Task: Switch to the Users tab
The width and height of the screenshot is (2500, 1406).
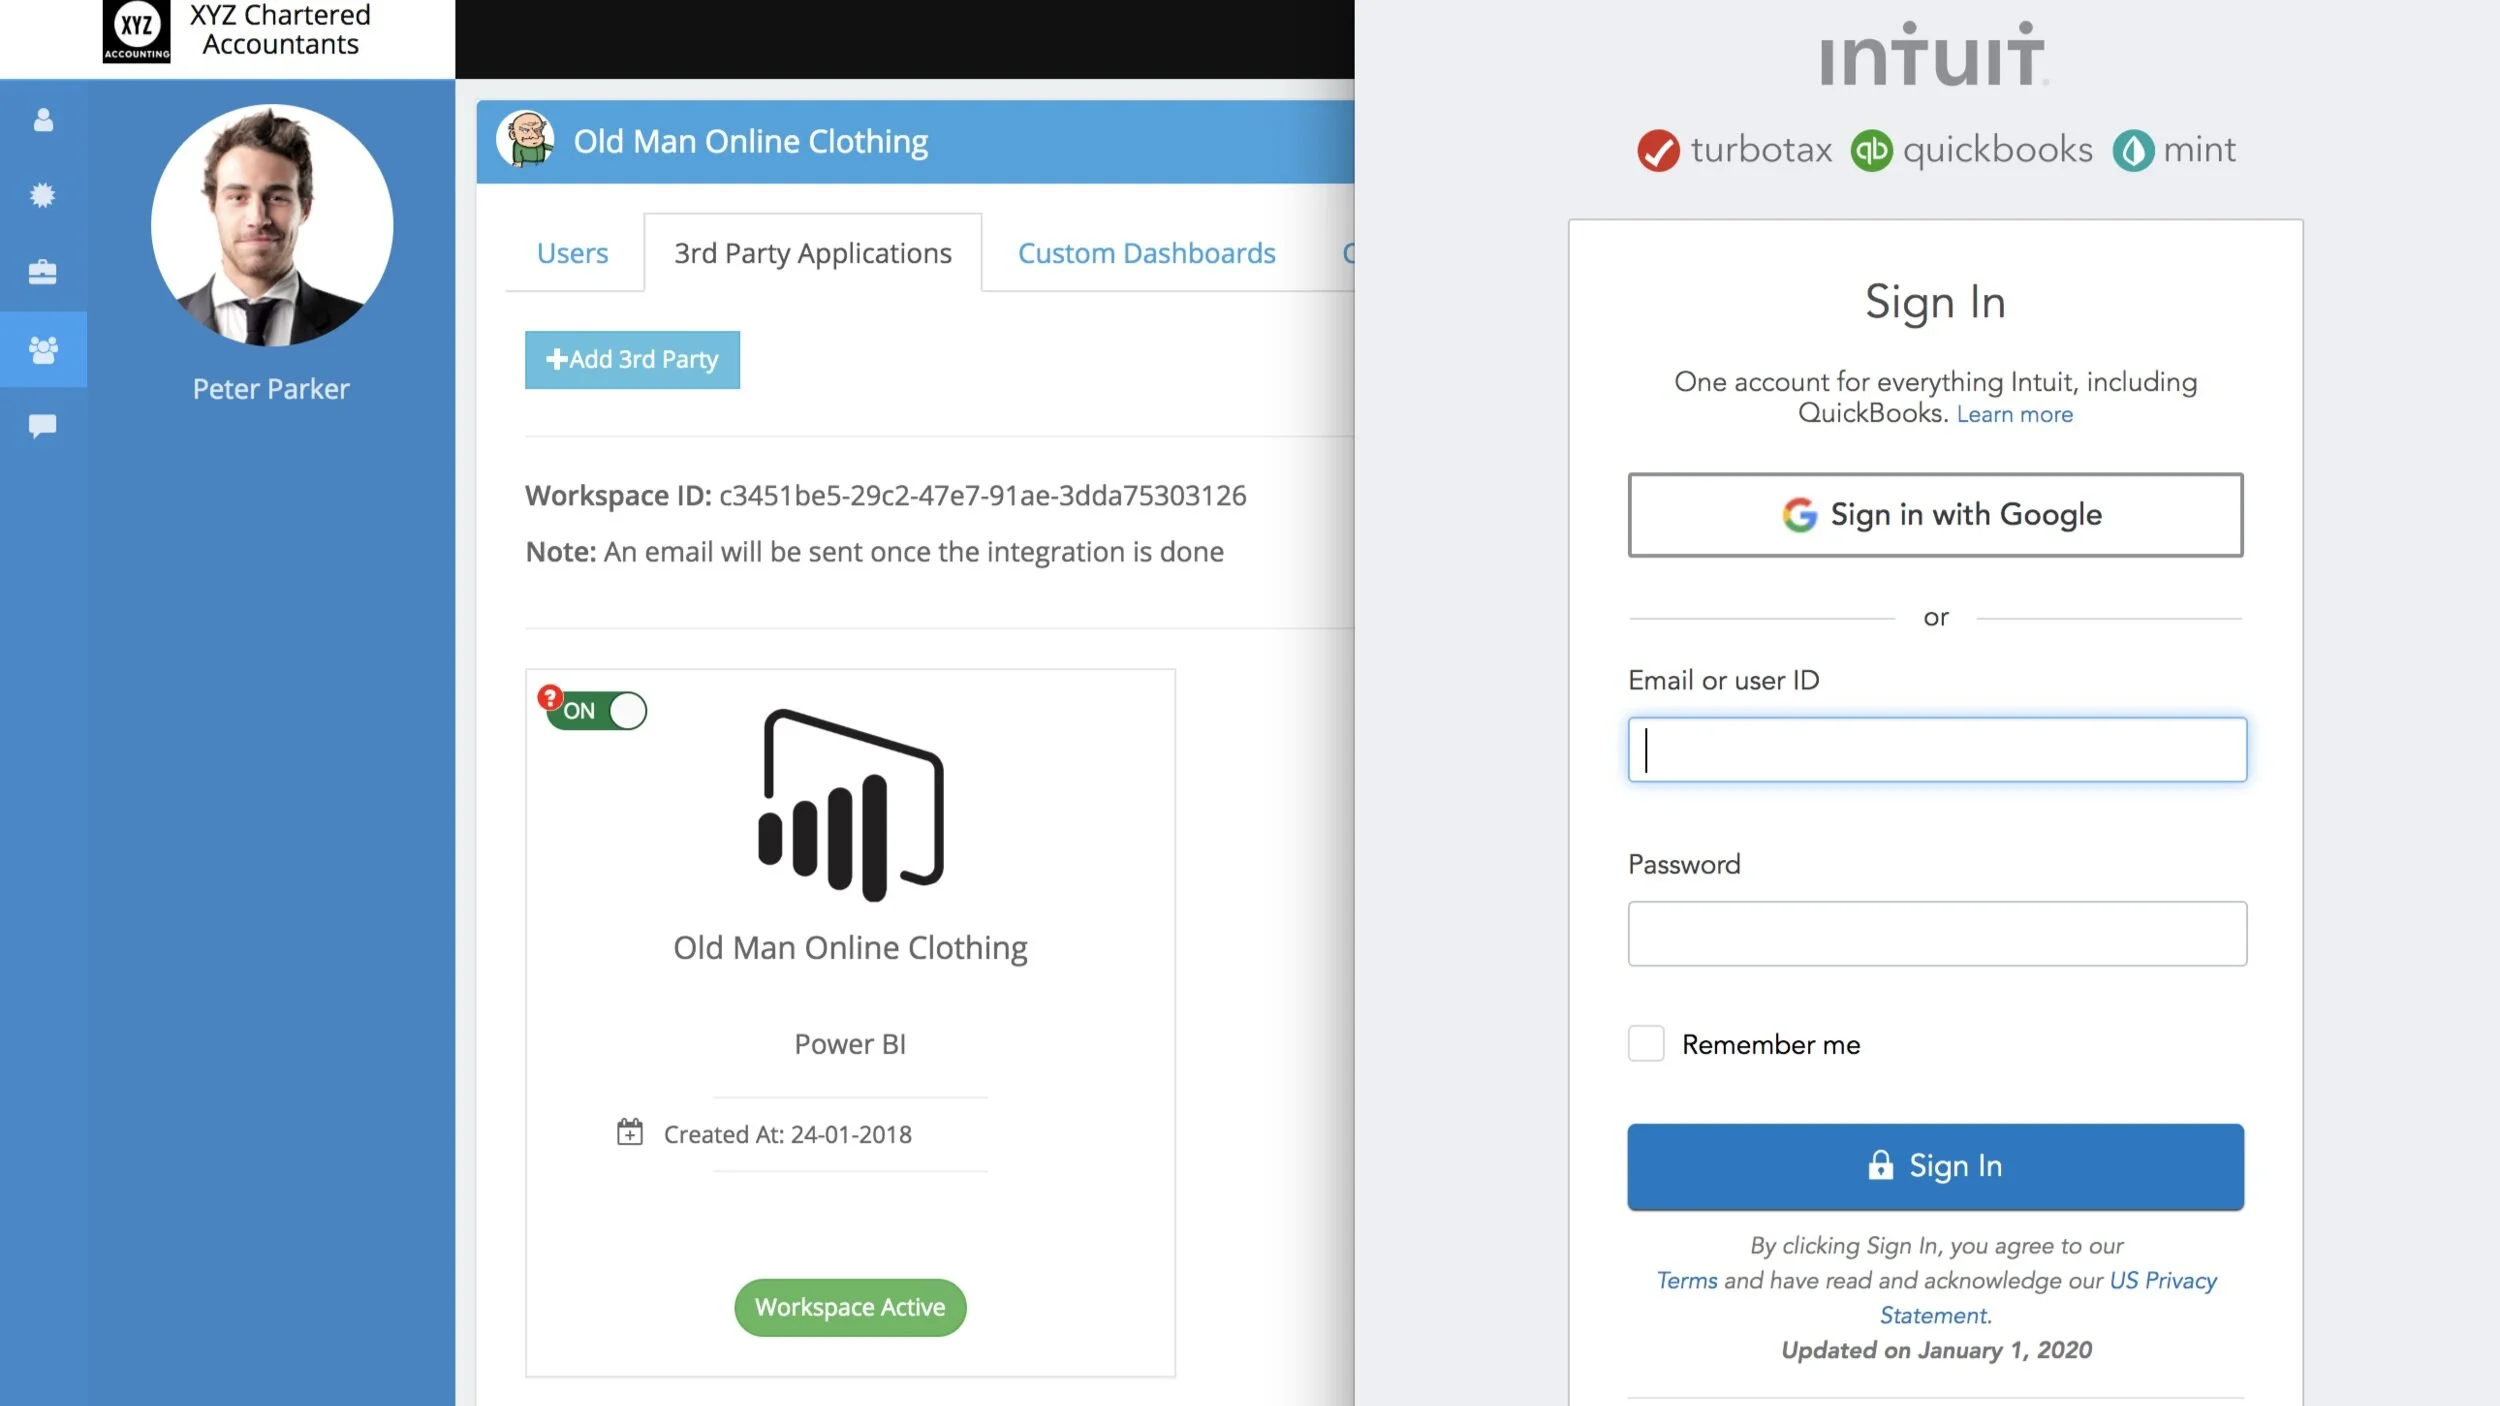Action: coord(572,253)
